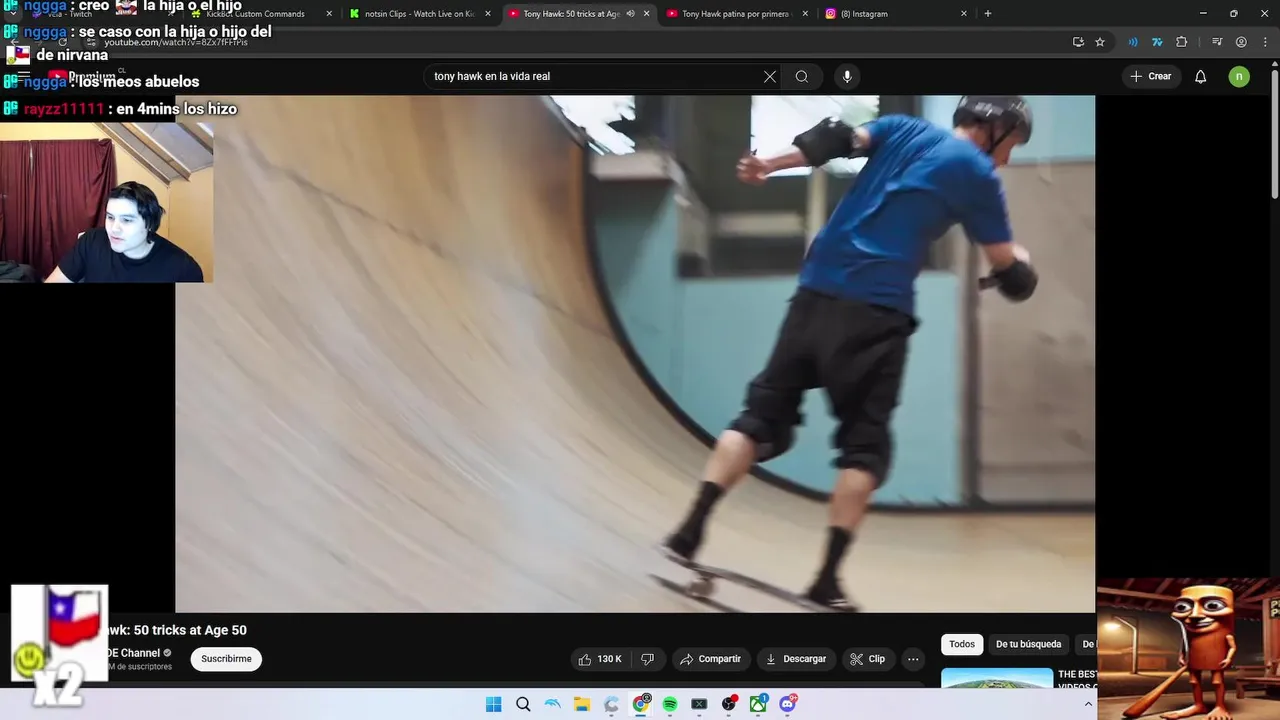The width and height of the screenshot is (1280, 720).
Task: Like the video with 130 K thumbs-up
Action: click(x=601, y=659)
